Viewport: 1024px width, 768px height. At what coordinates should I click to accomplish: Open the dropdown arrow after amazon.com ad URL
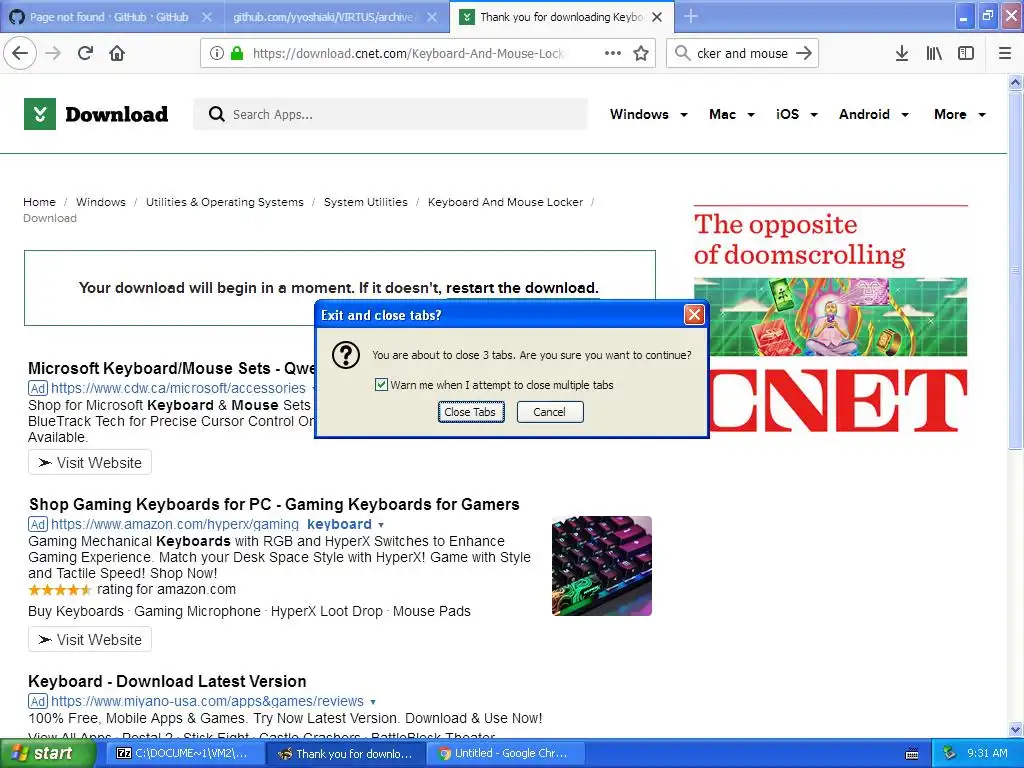coord(381,525)
